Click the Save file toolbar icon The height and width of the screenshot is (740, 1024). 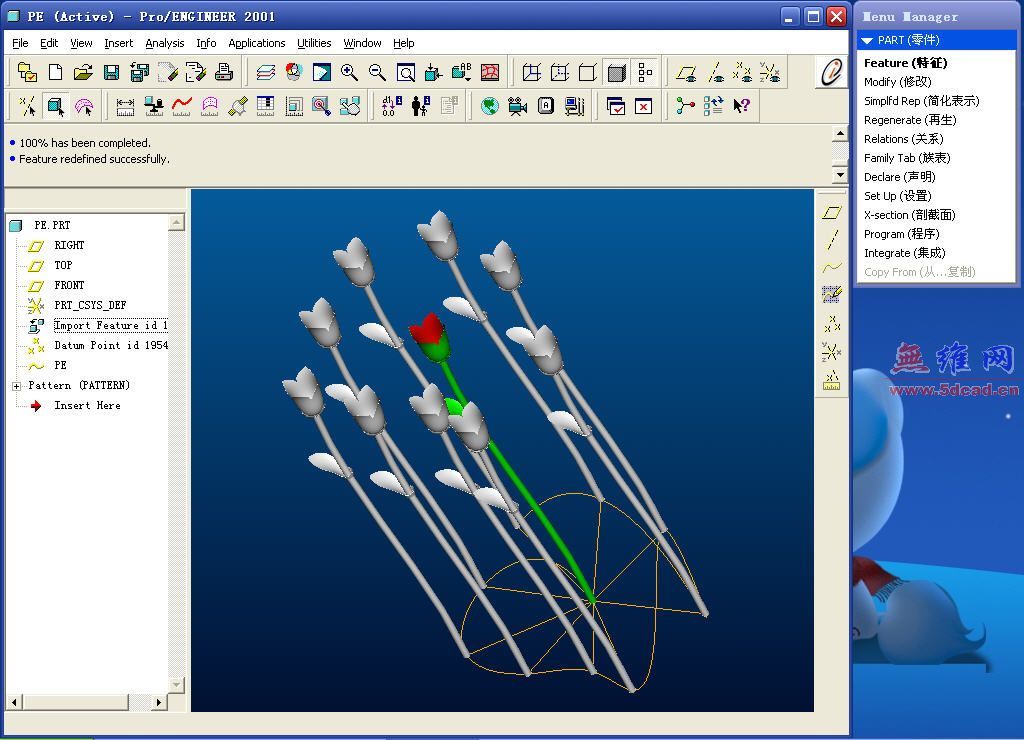coord(112,73)
